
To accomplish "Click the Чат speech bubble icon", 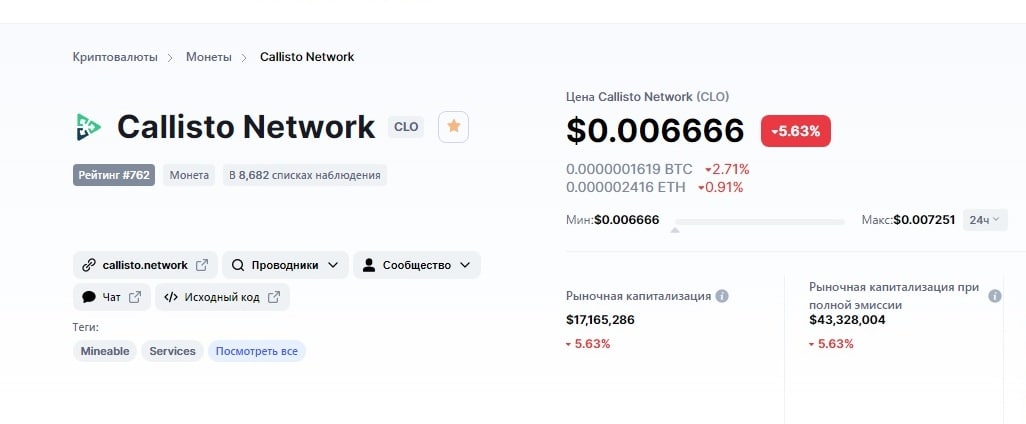I will 89,297.
